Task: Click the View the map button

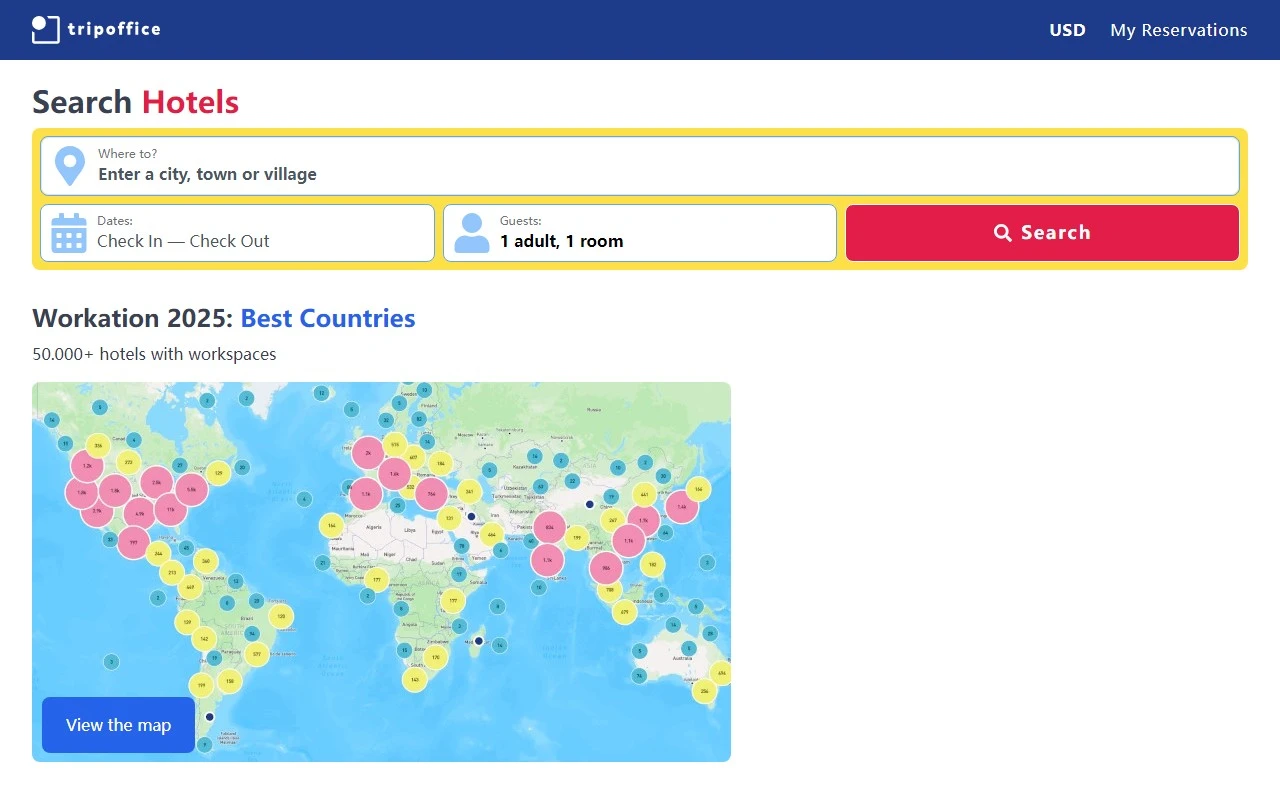Action: tap(118, 725)
